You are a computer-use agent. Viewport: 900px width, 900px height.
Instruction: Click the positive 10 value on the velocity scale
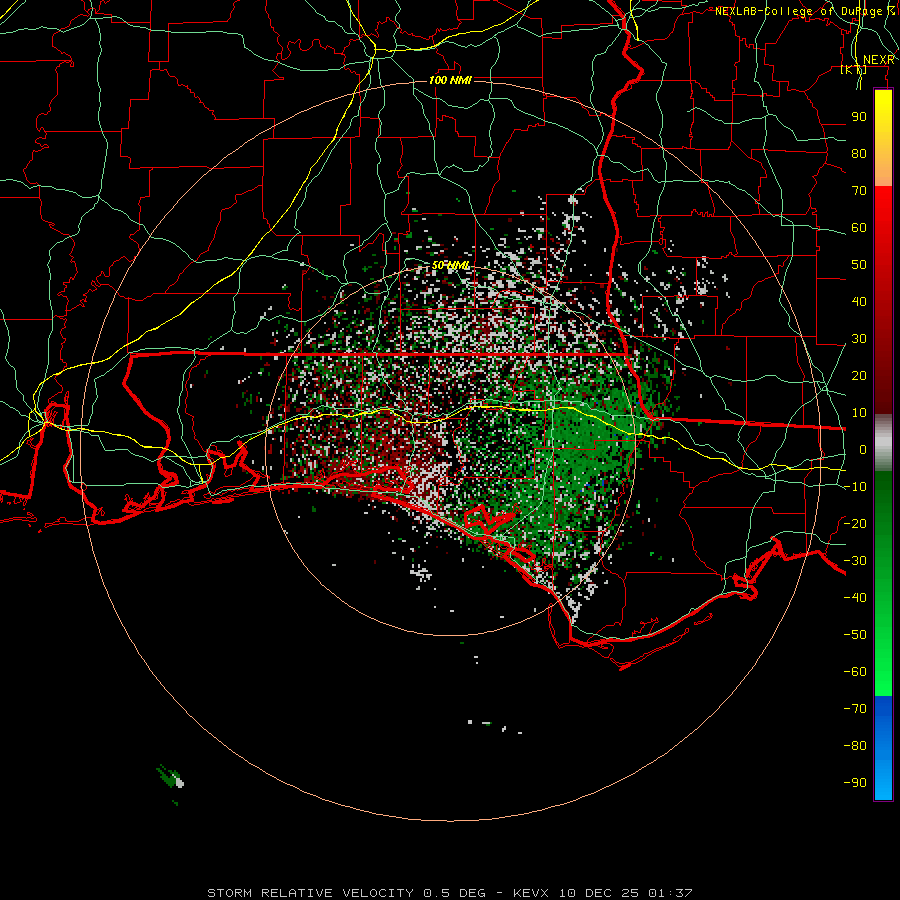coord(859,413)
